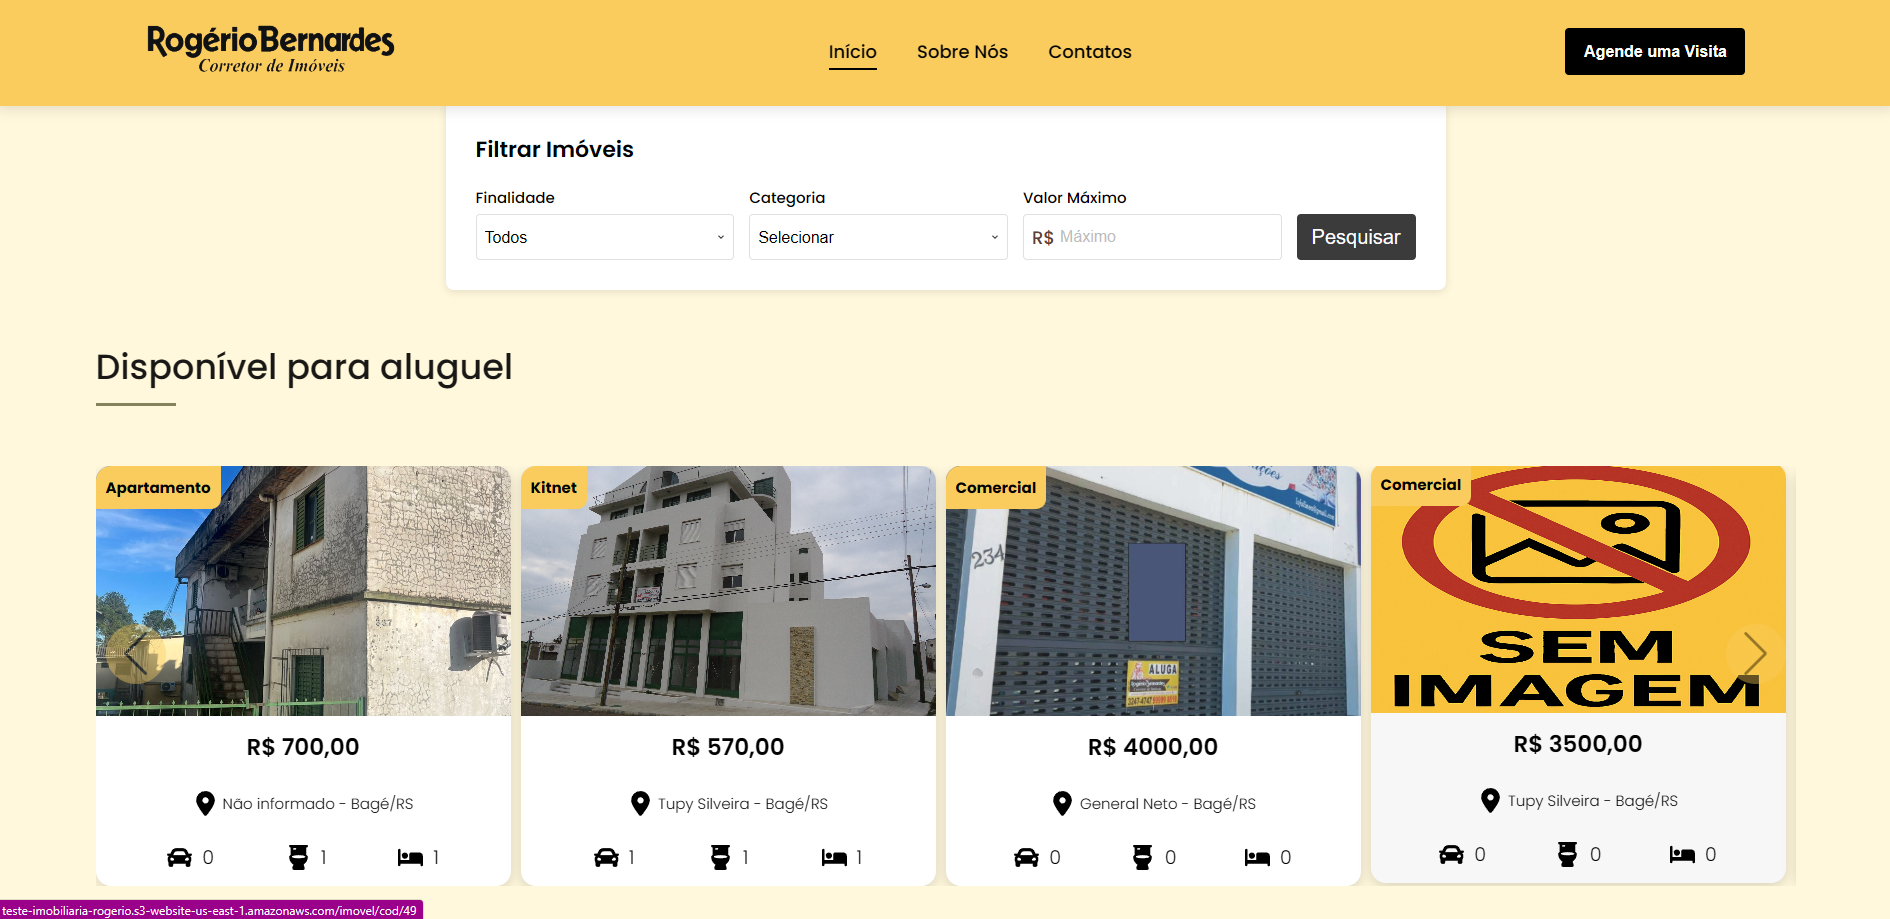
Task: Click bed icon on Kitnet R$ 570,00 listing
Action: click(x=834, y=857)
